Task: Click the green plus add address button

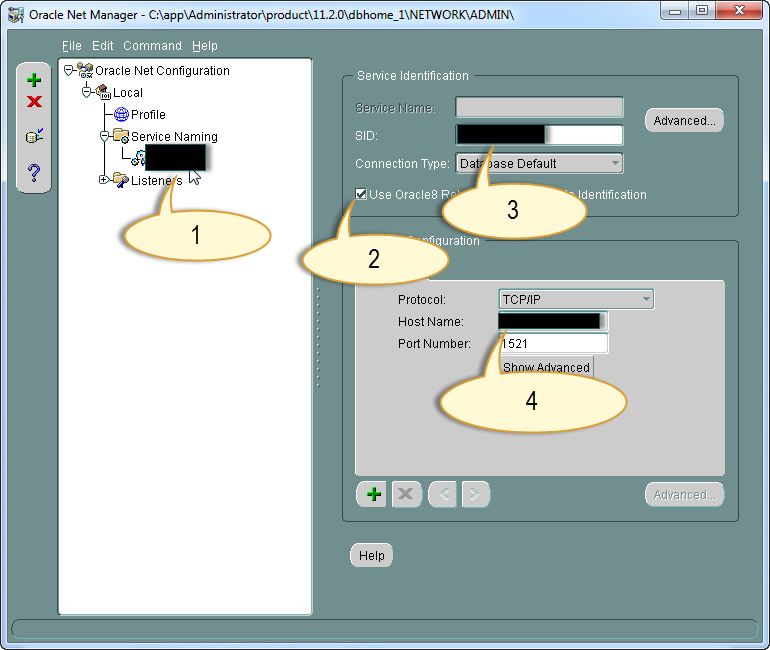Action: [373, 494]
